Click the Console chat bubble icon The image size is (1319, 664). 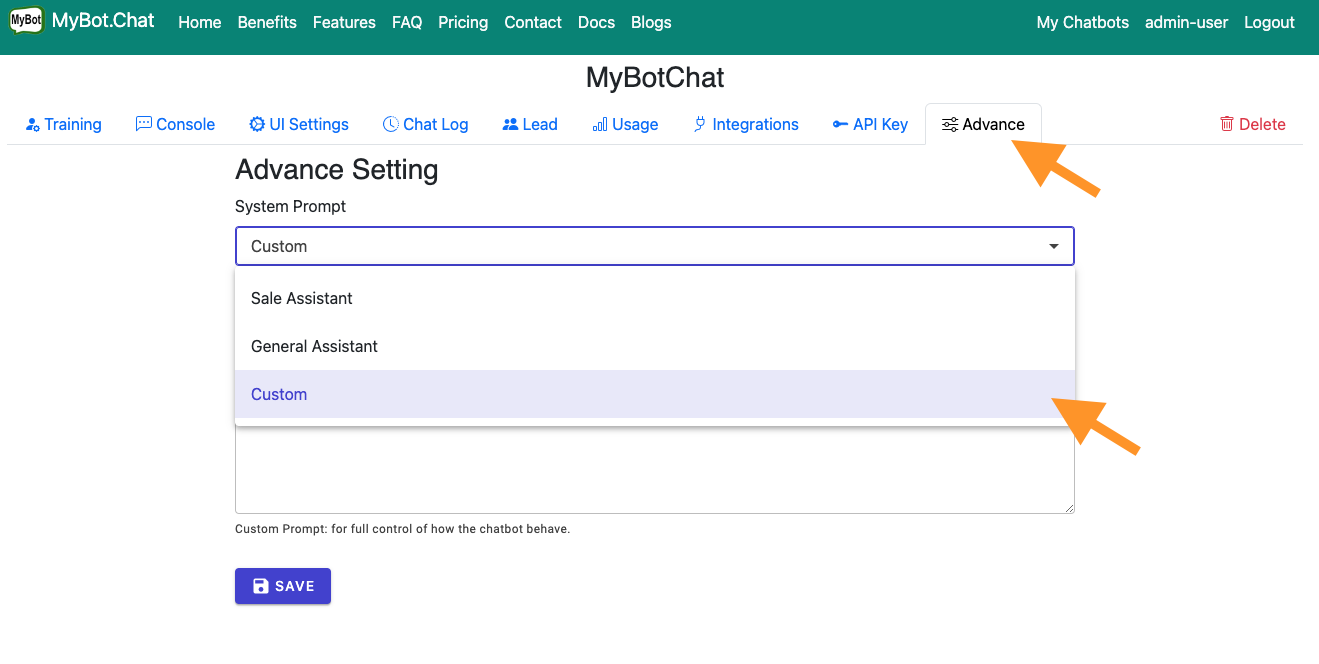[x=144, y=124]
